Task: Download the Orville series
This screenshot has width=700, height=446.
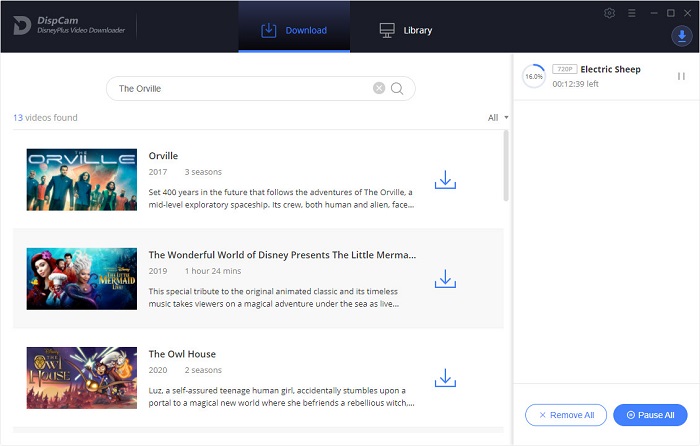Action: click(x=445, y=179)
